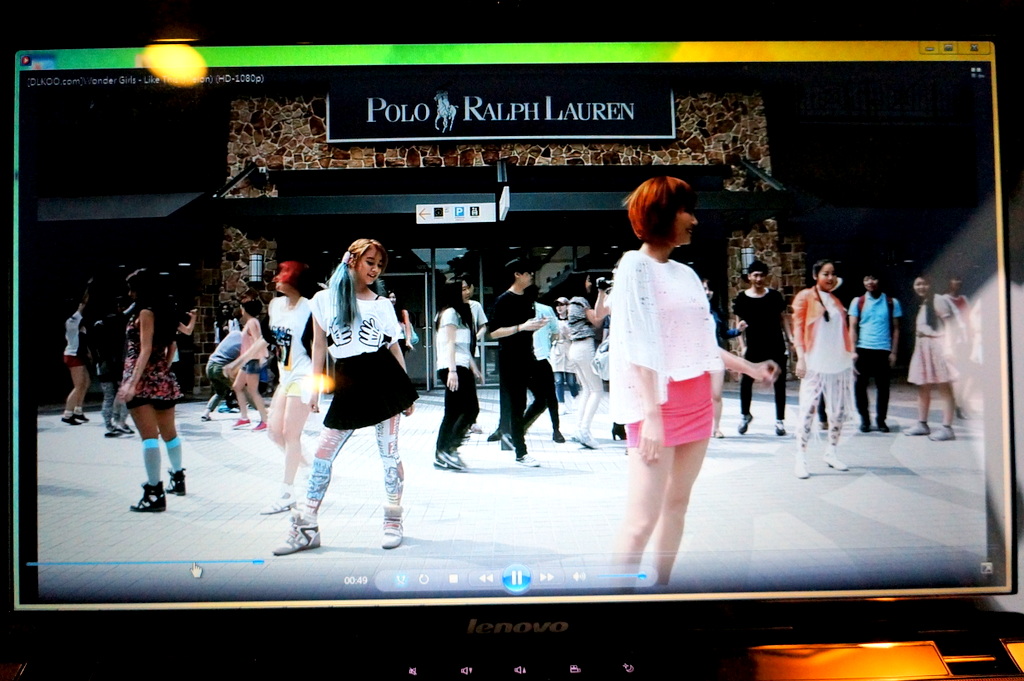Minimize the media player window
1024x681 pixels.
coord(927,47)
